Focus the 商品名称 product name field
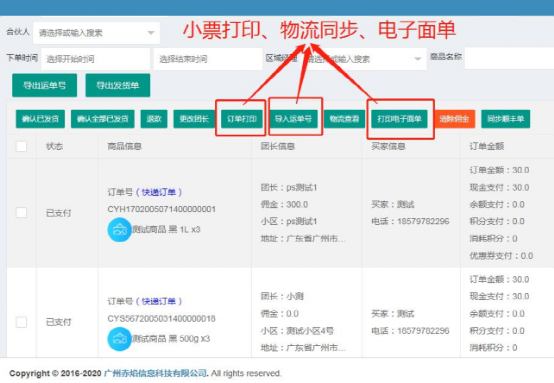Image resolution: width=554 pixels, height=383 pixels. (x=509, y=58)
